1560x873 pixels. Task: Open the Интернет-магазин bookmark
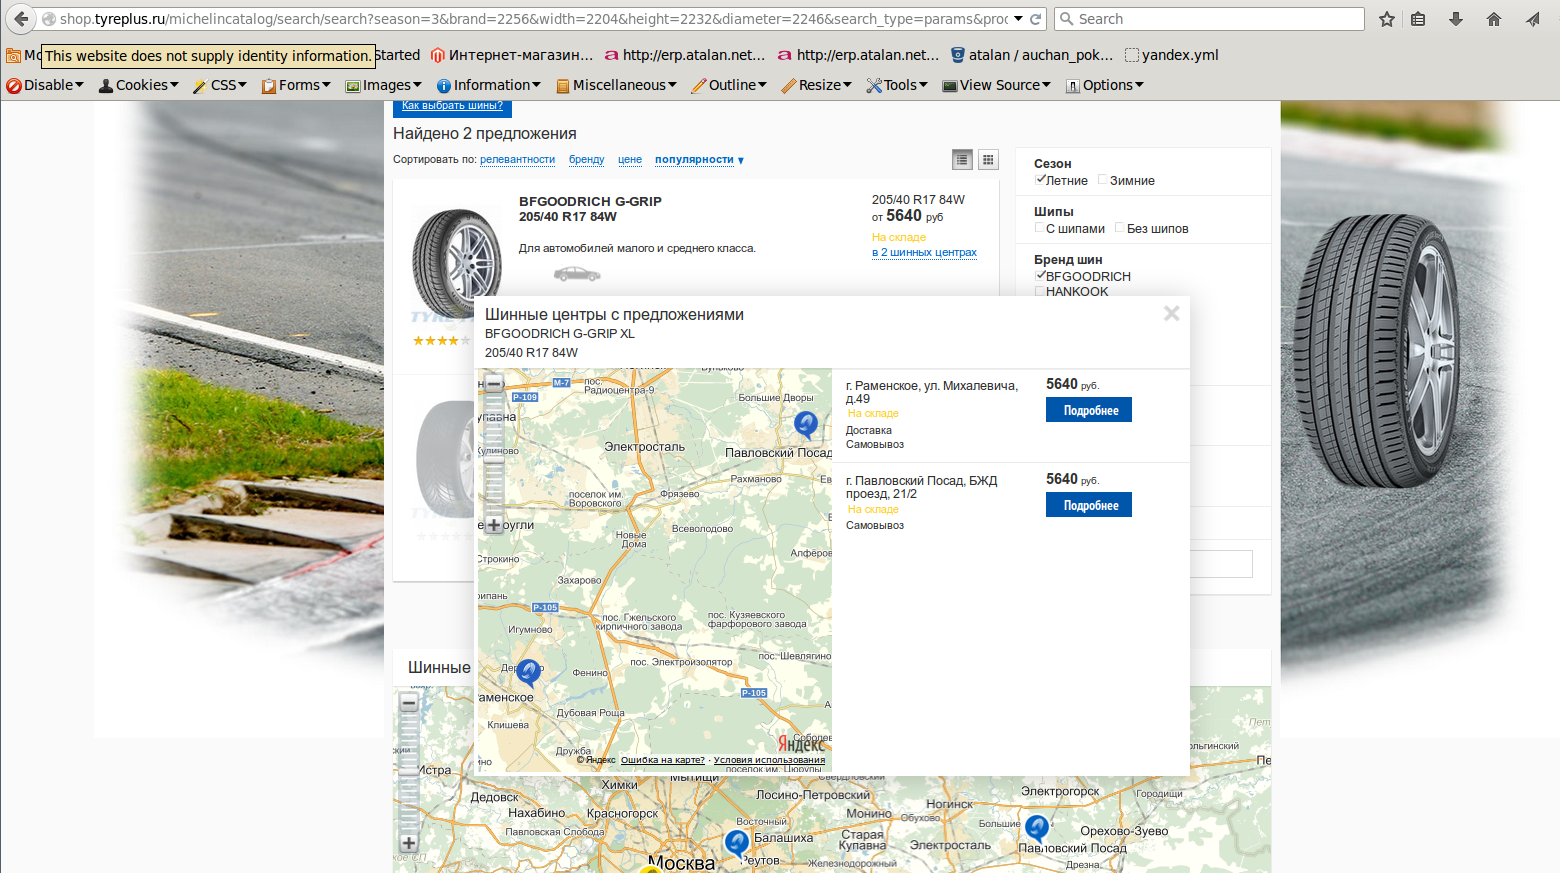pos(512,55)
